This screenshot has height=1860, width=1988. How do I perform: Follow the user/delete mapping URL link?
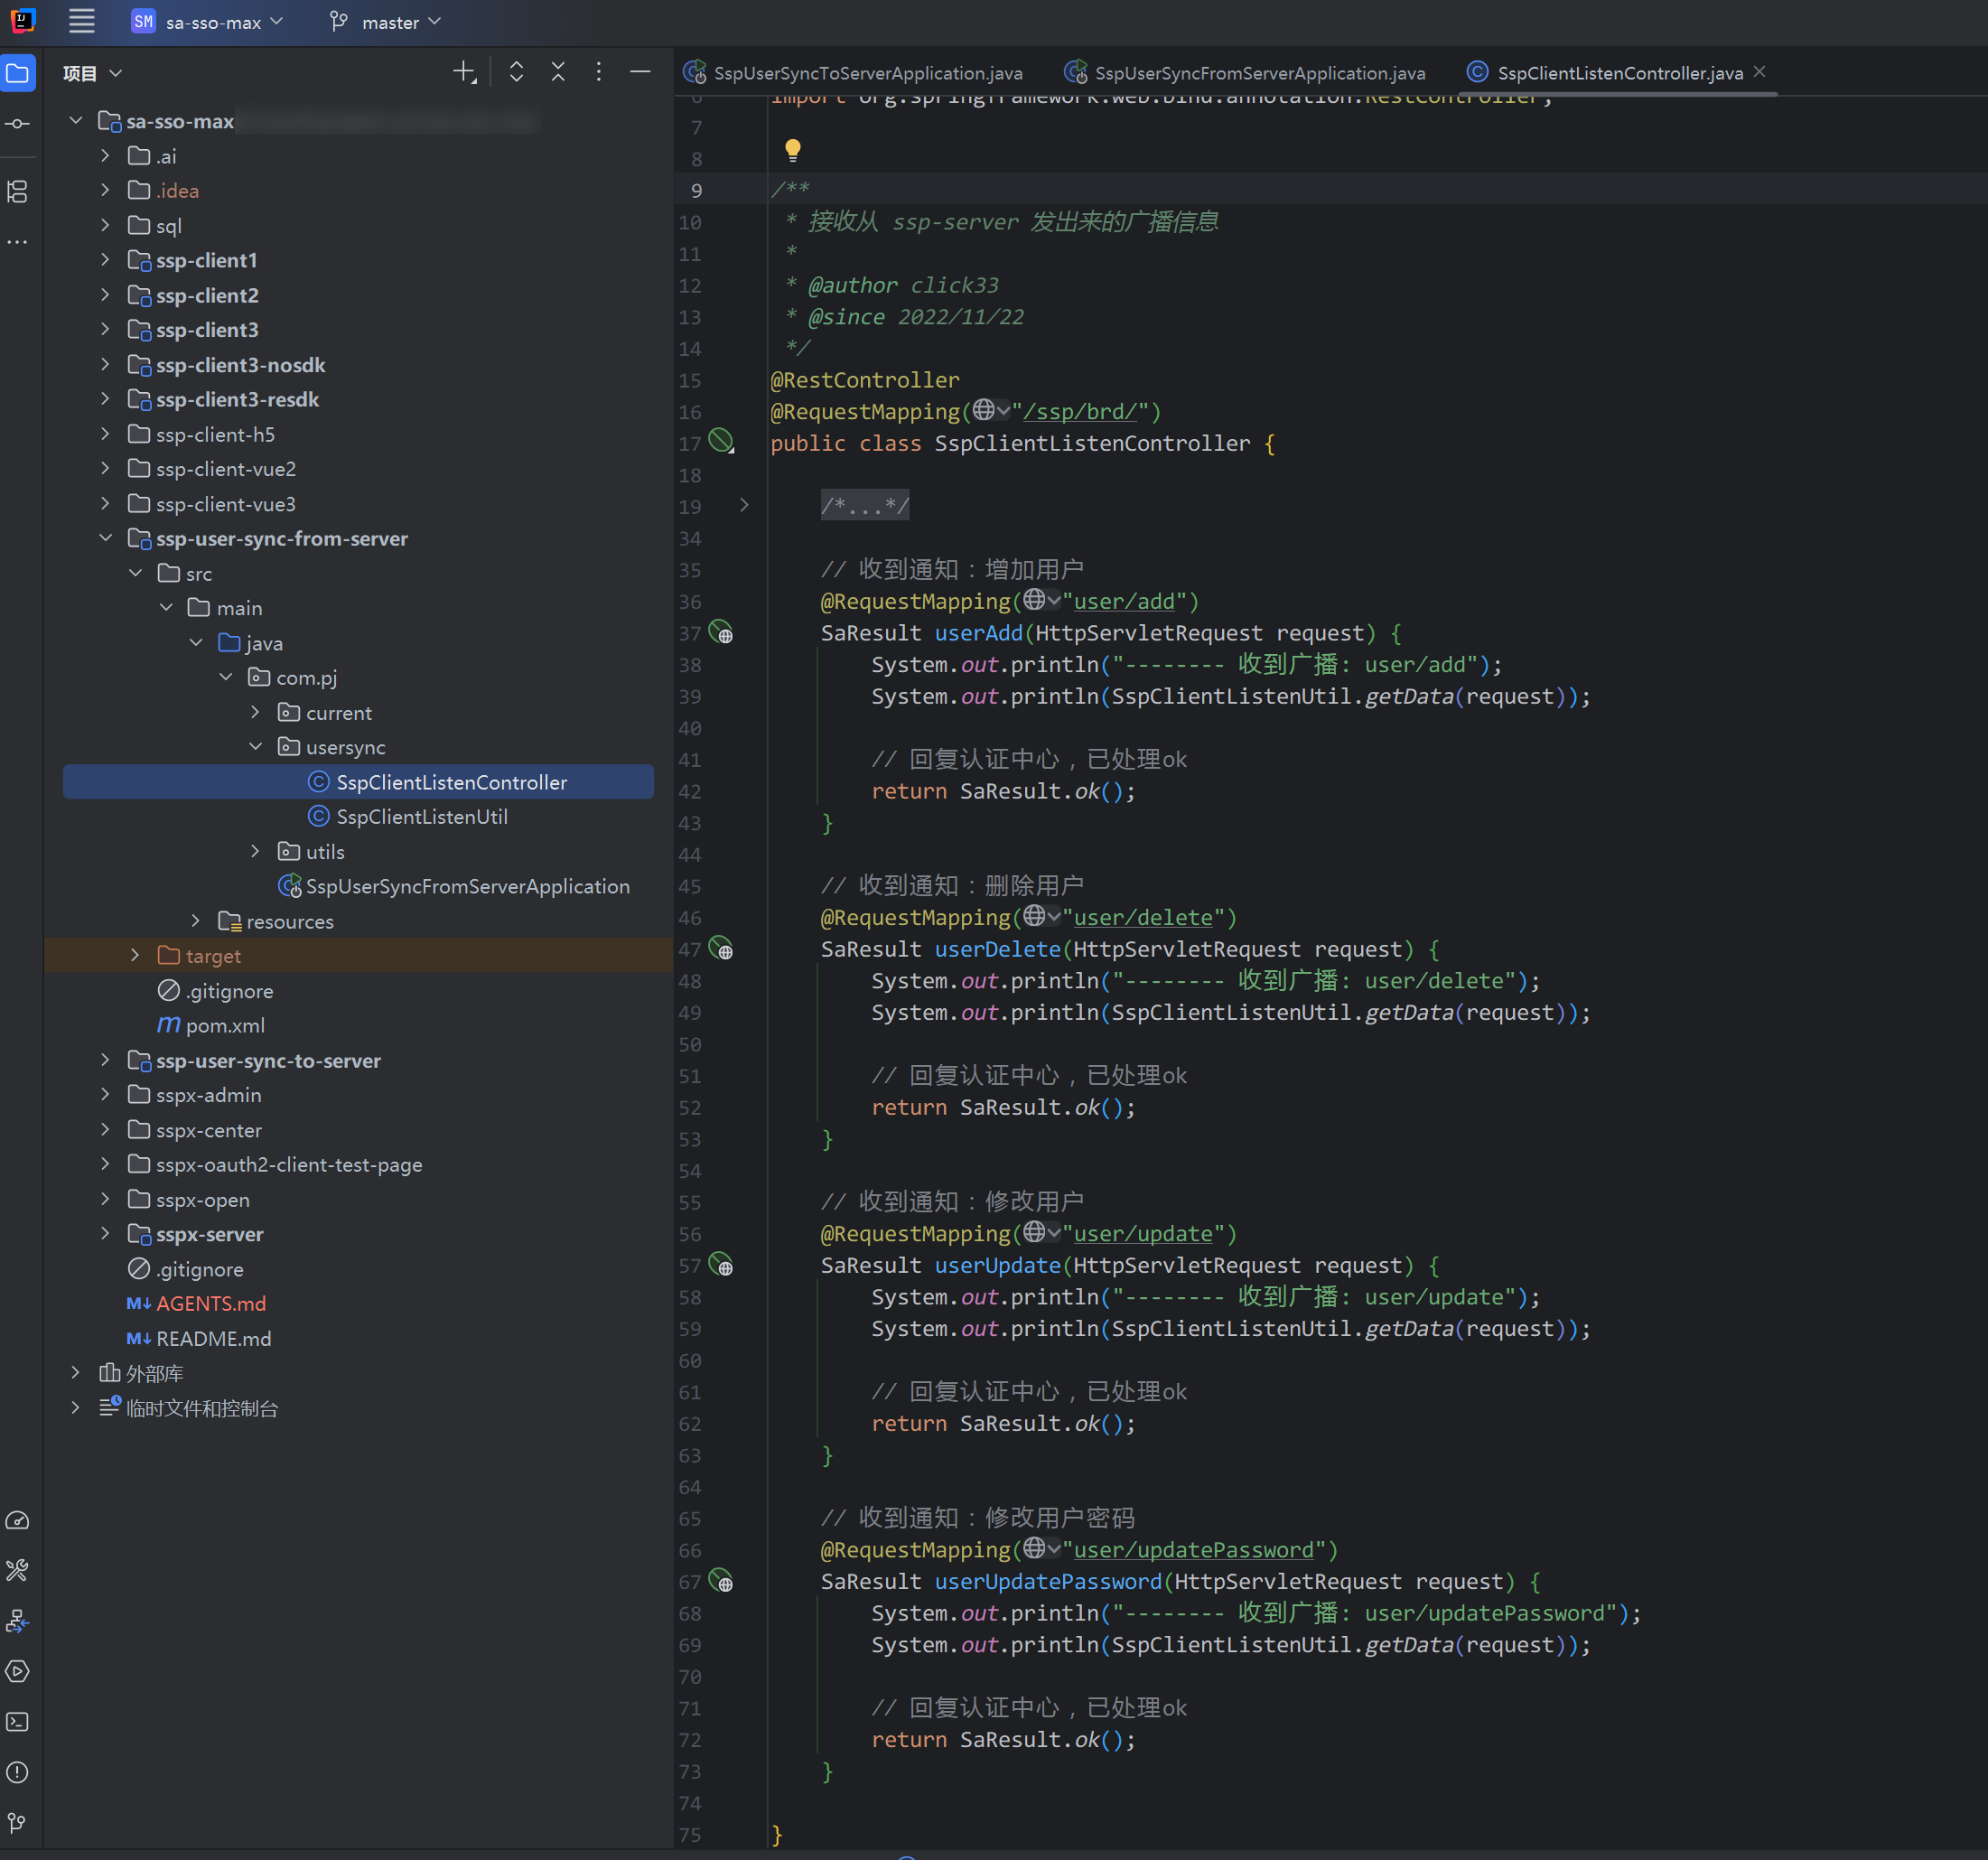1143,917
